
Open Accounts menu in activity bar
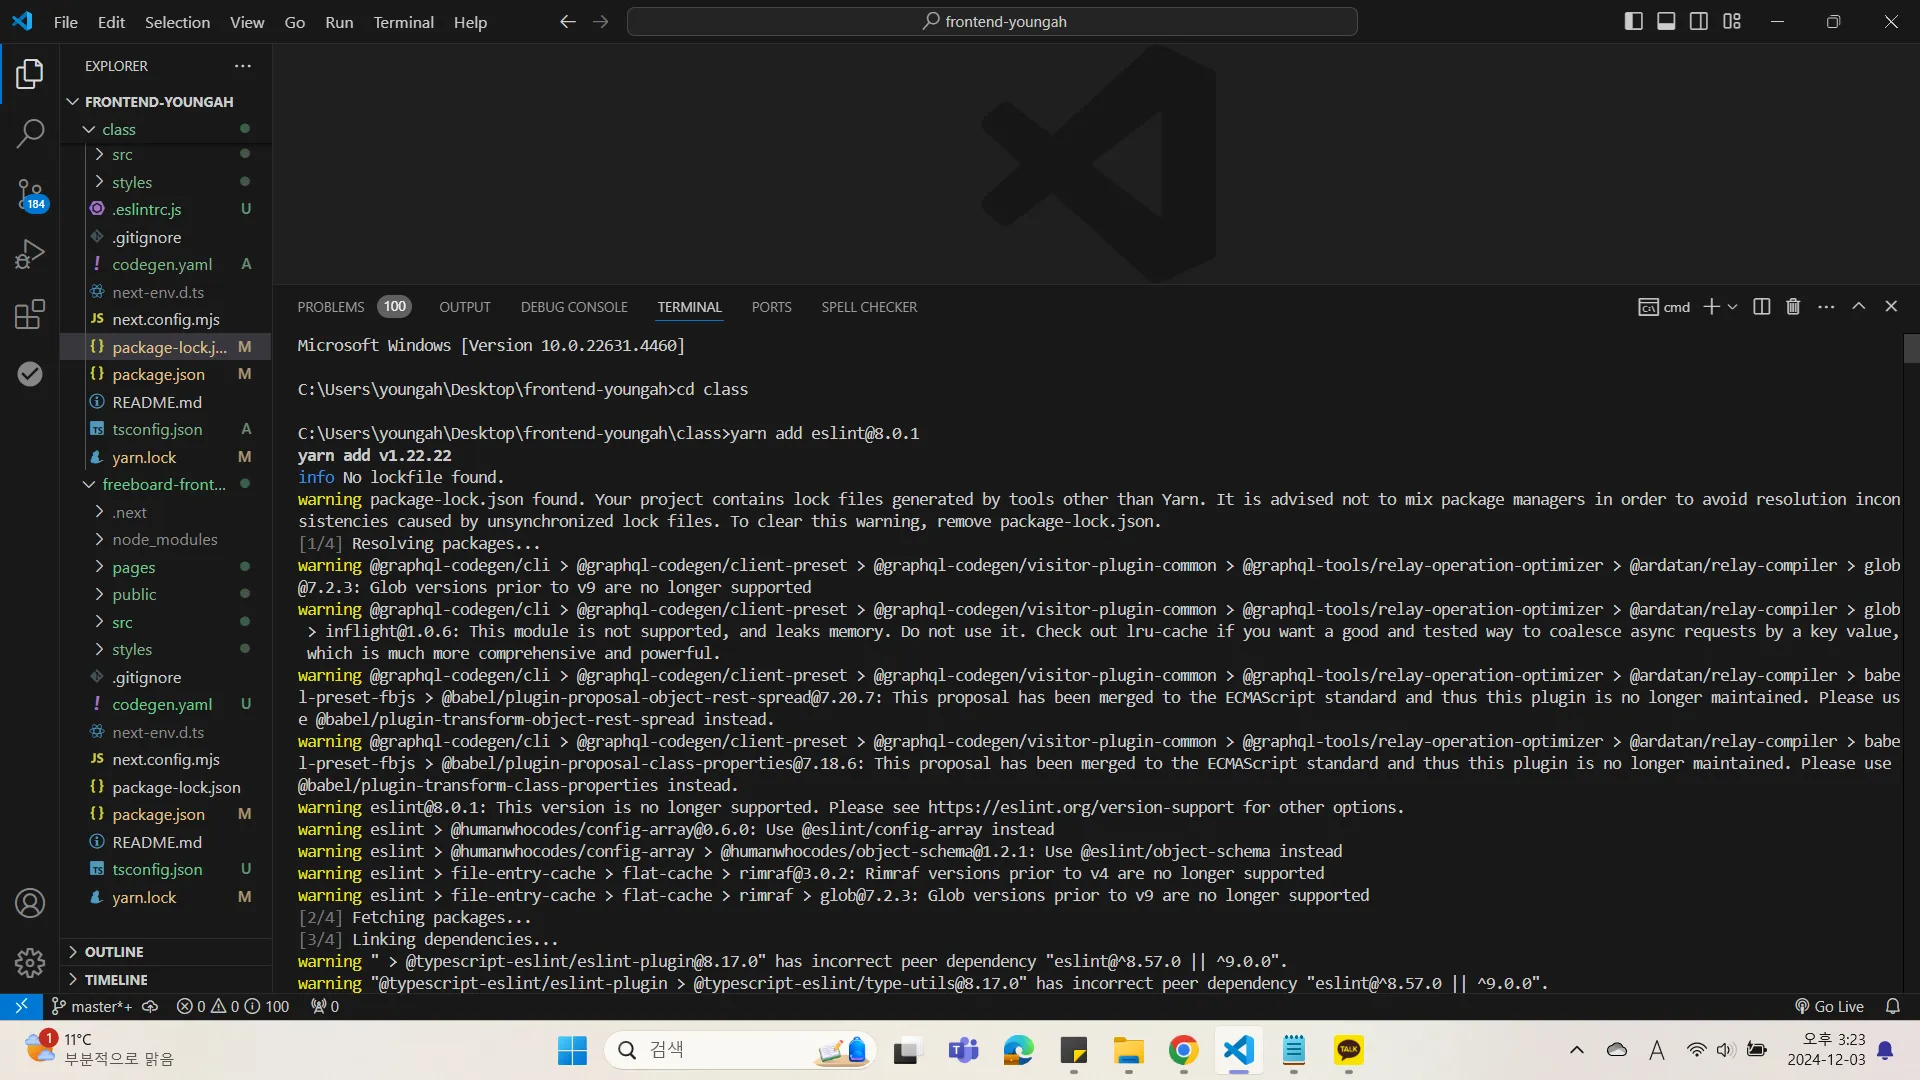tap(30, 903)
